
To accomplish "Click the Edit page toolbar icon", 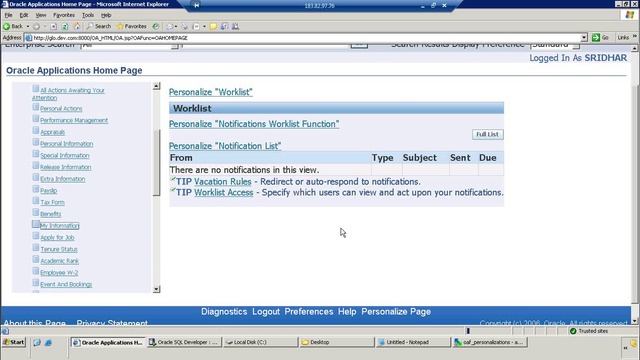I will coord(196,26).
